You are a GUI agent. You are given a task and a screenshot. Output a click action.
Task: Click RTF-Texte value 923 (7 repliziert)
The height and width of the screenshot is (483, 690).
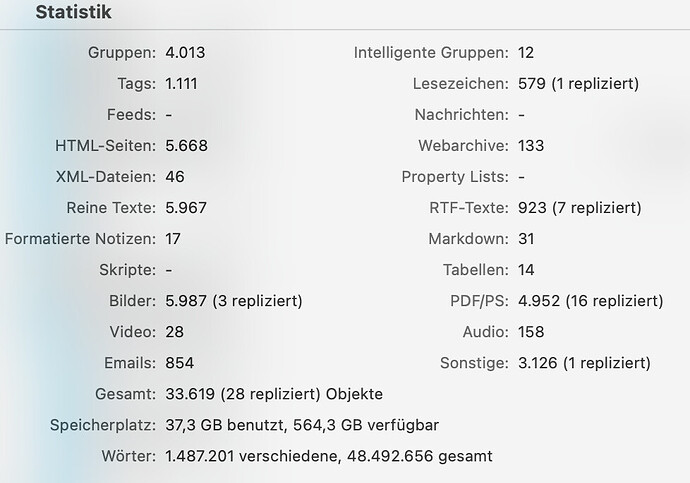coord(580,208)
